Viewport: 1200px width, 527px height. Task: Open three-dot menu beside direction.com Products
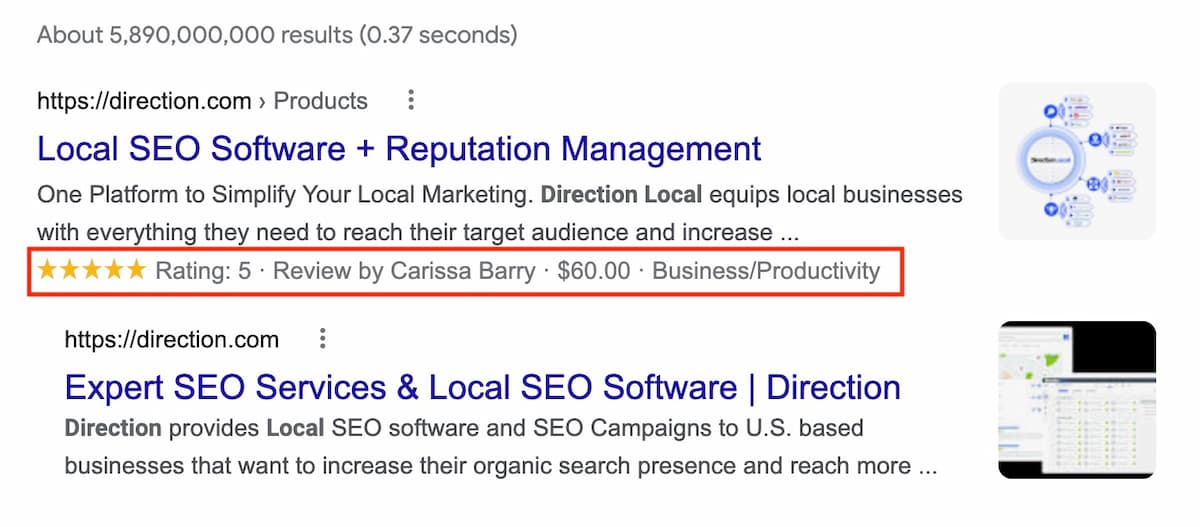click(410, 100)
